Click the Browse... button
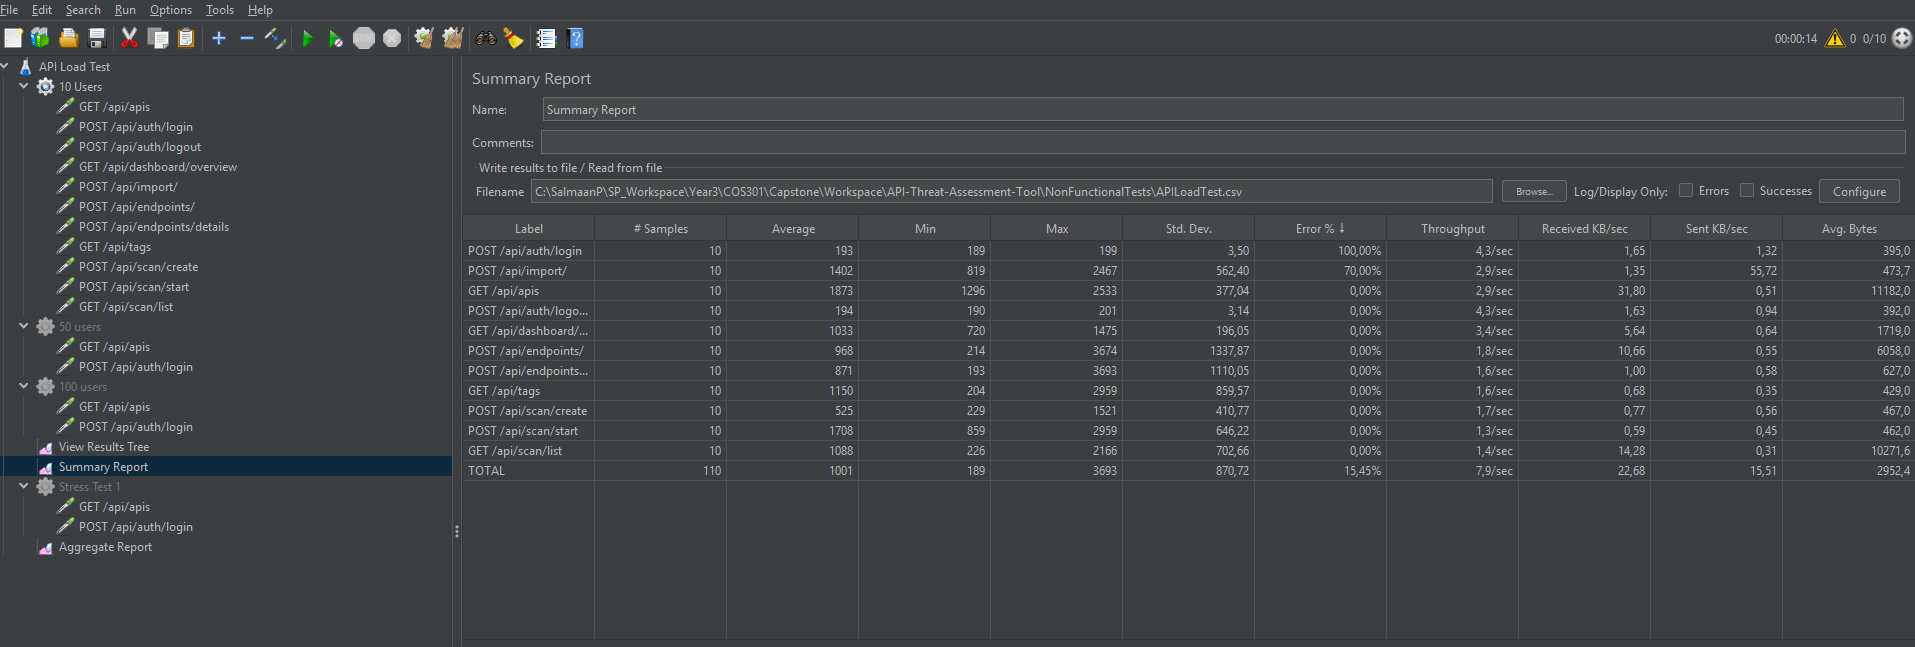Viewport: 1915px width, 647px height. click(1533, 191)
